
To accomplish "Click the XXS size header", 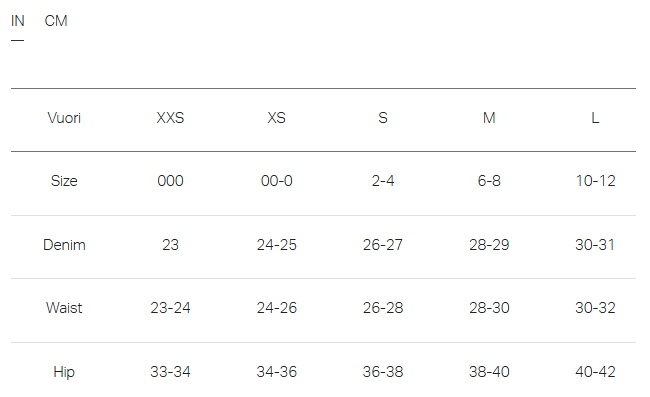I will click(170, 118).
